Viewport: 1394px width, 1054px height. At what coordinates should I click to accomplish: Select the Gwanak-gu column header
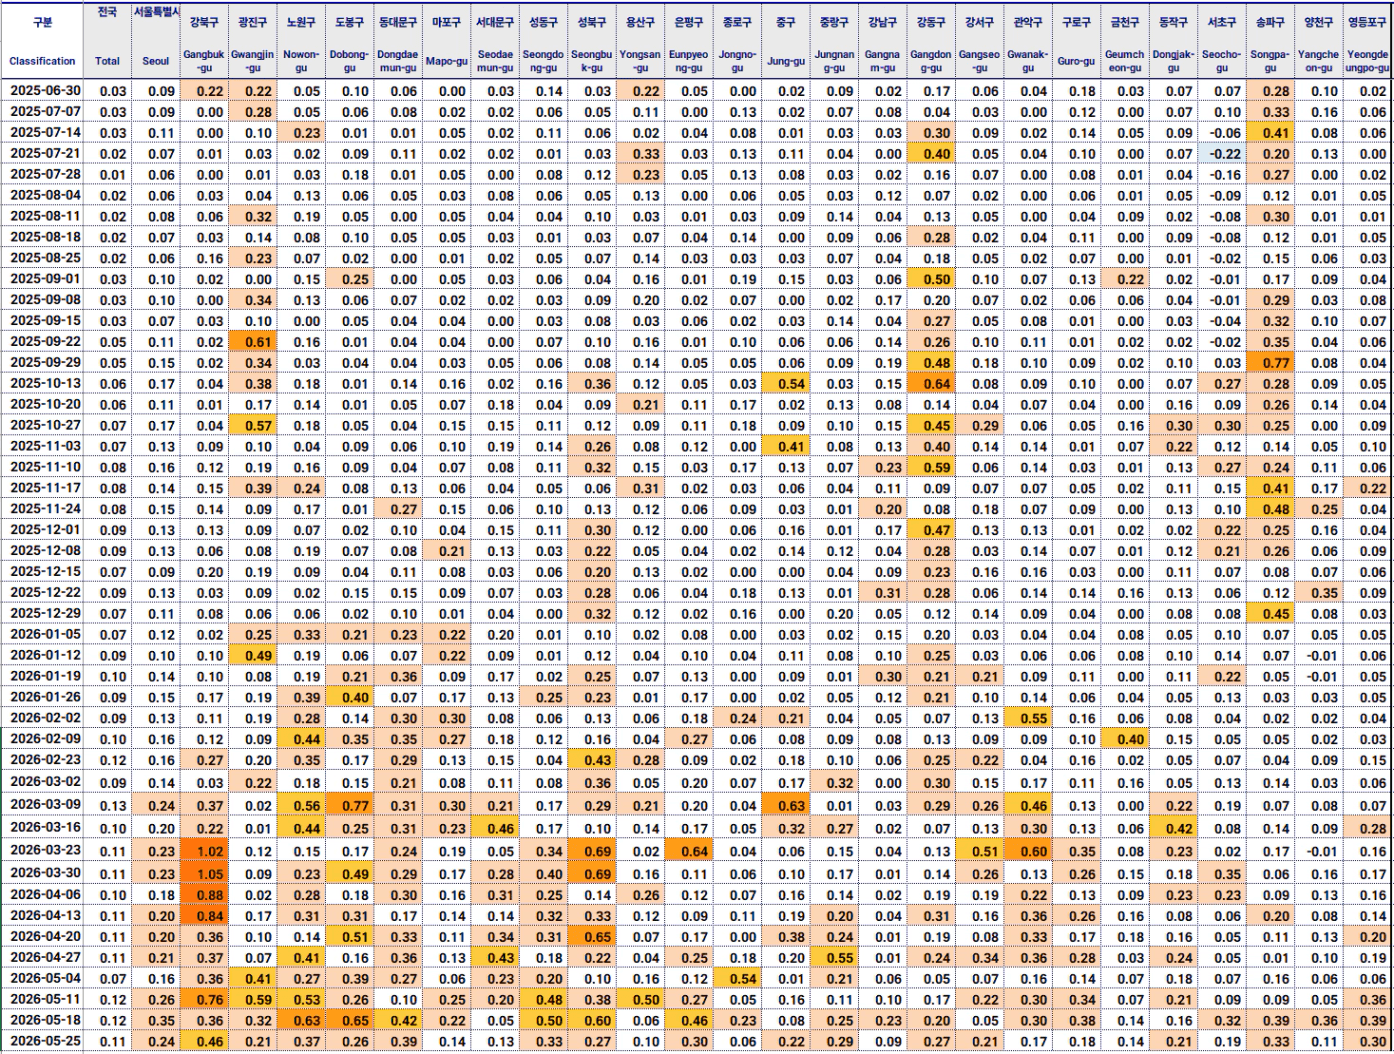pos(1028,40)
